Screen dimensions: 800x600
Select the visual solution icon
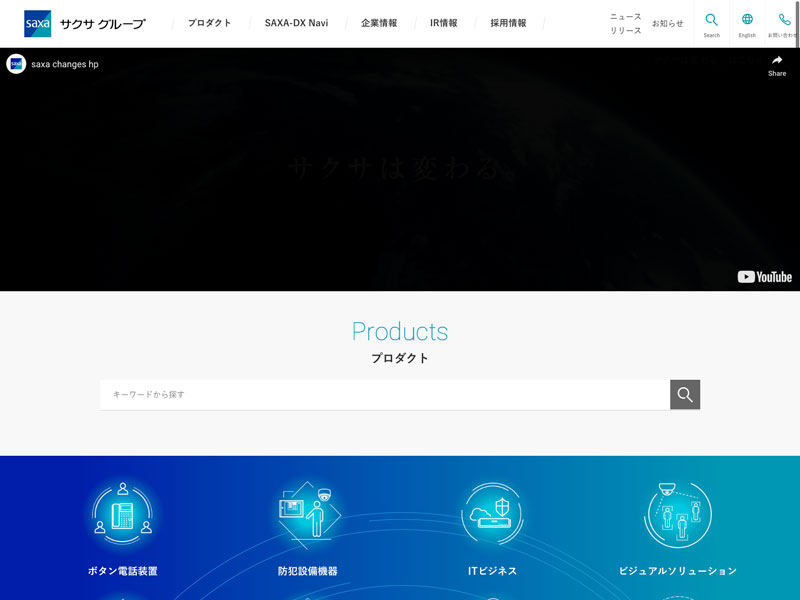(677, 515)
